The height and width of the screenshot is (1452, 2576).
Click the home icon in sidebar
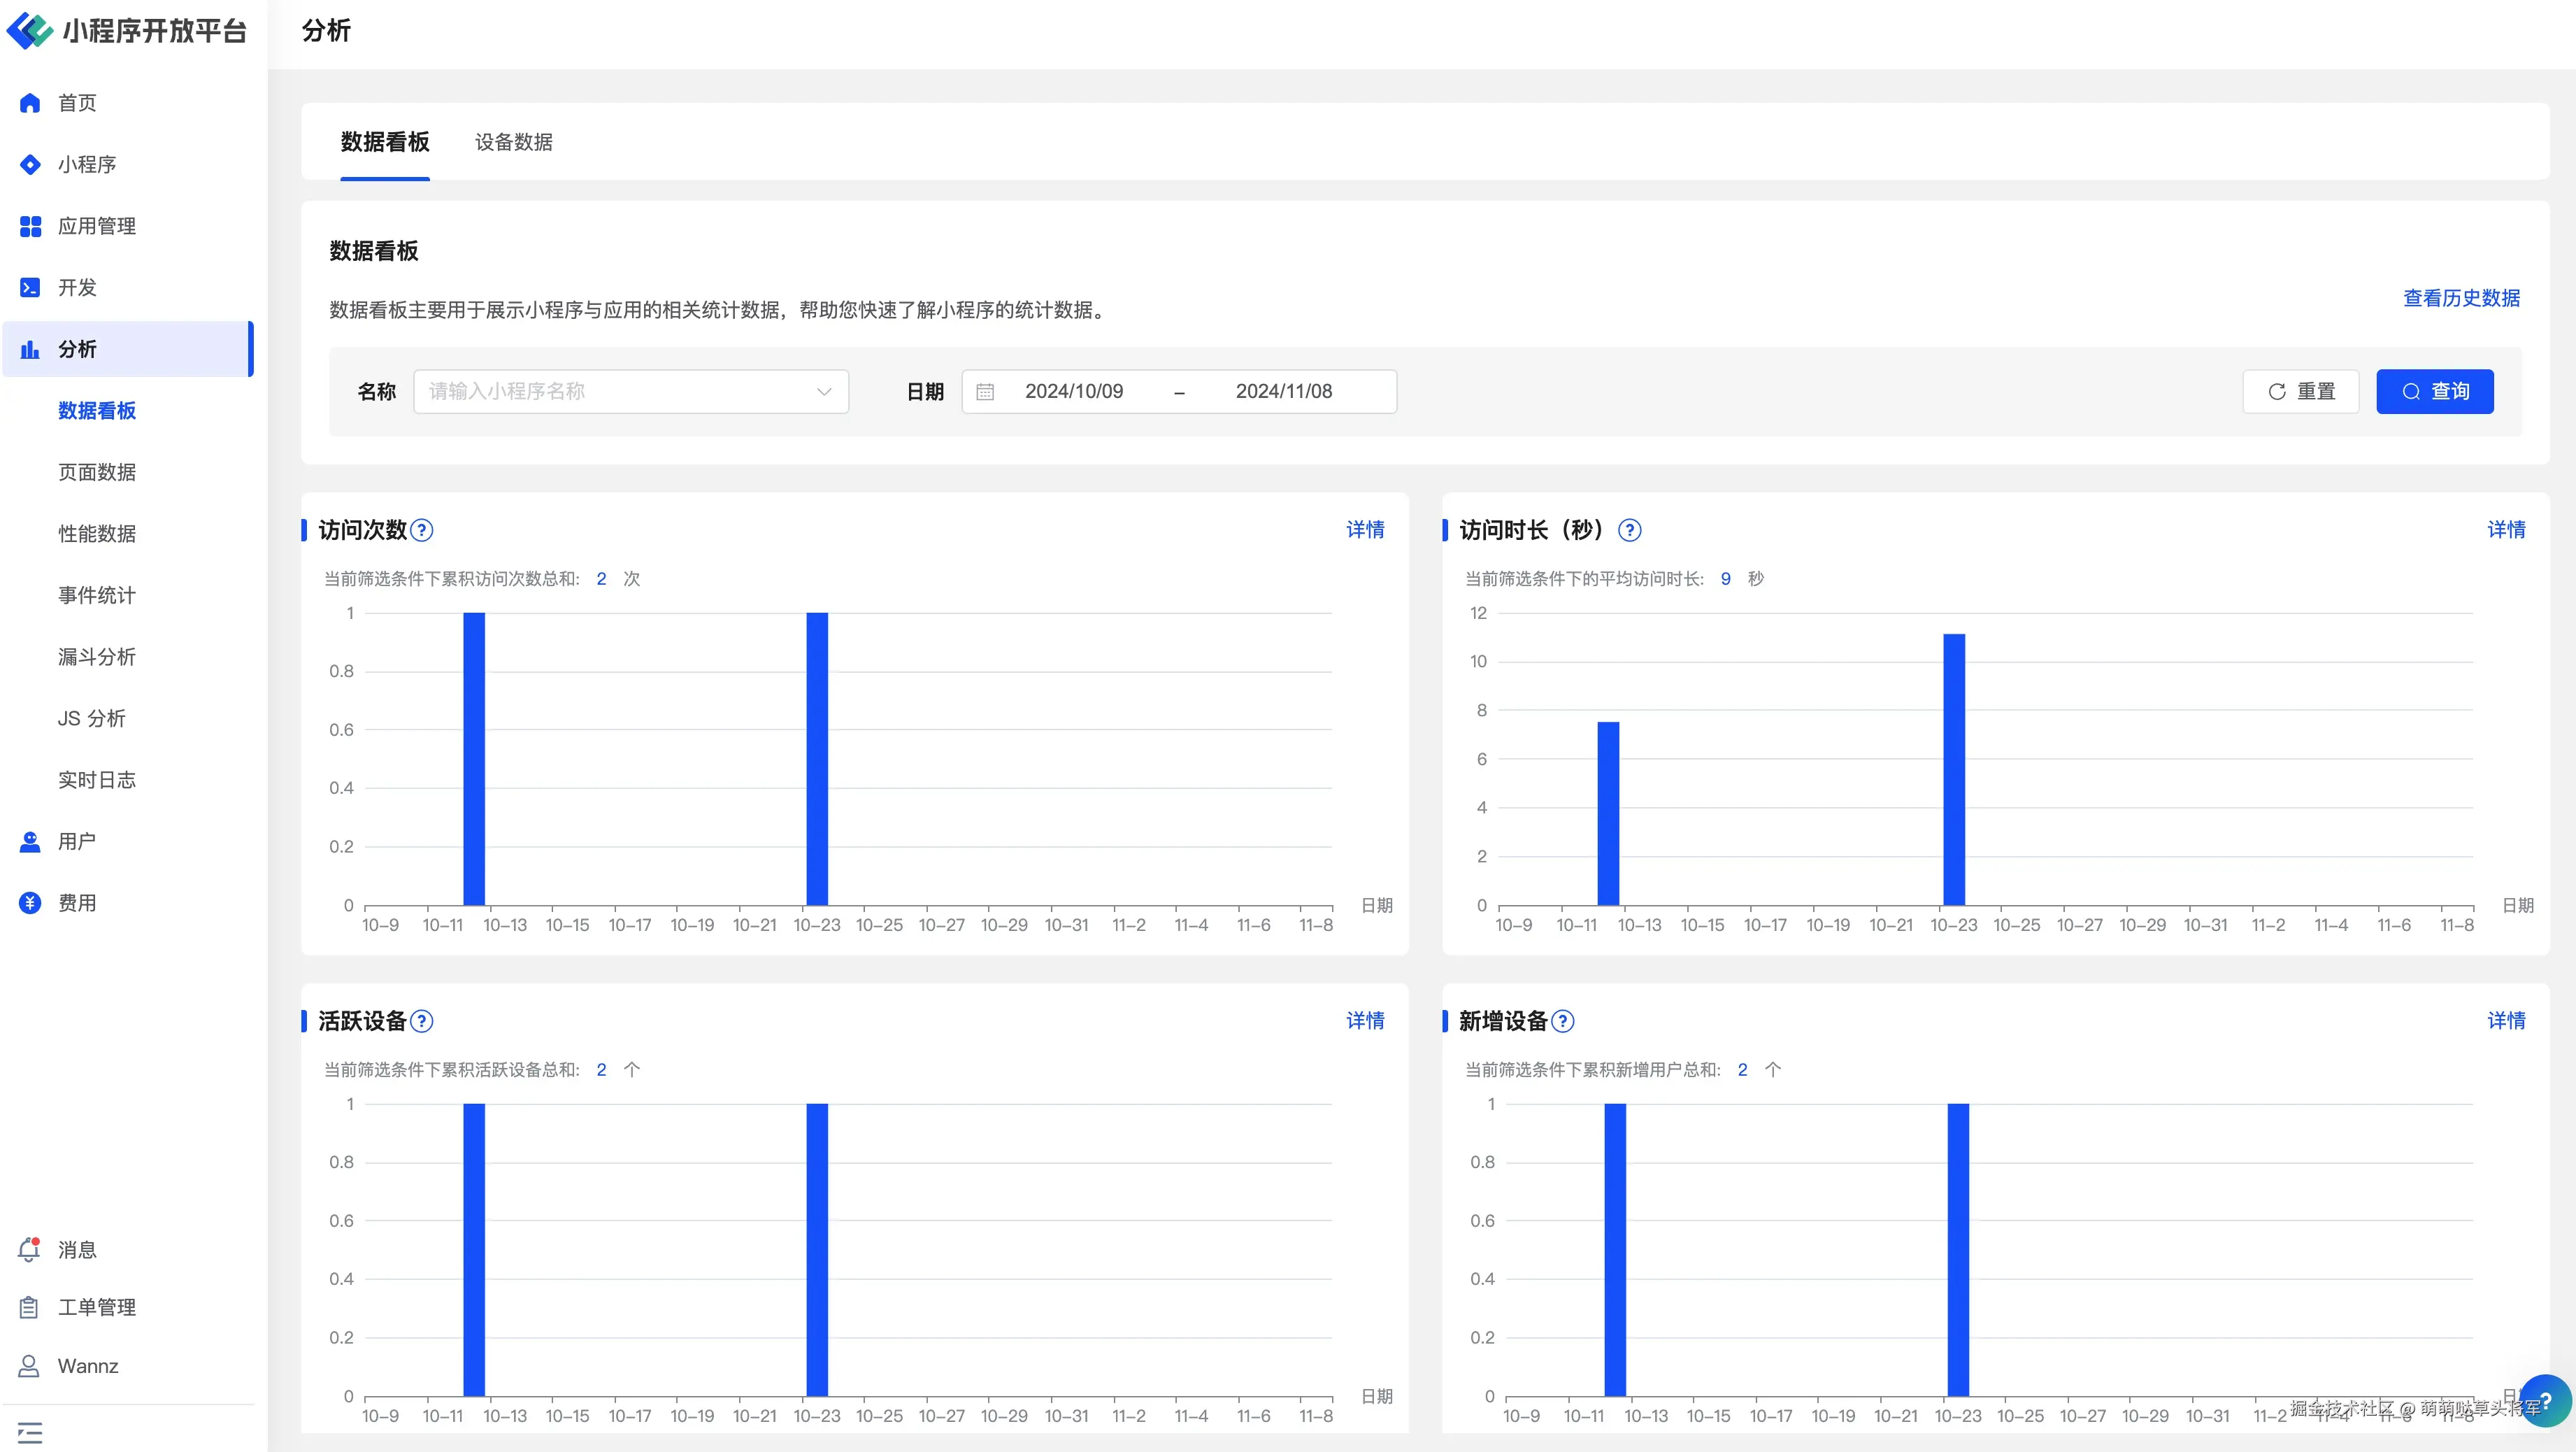pyautogui.click(x=30, y=103)
